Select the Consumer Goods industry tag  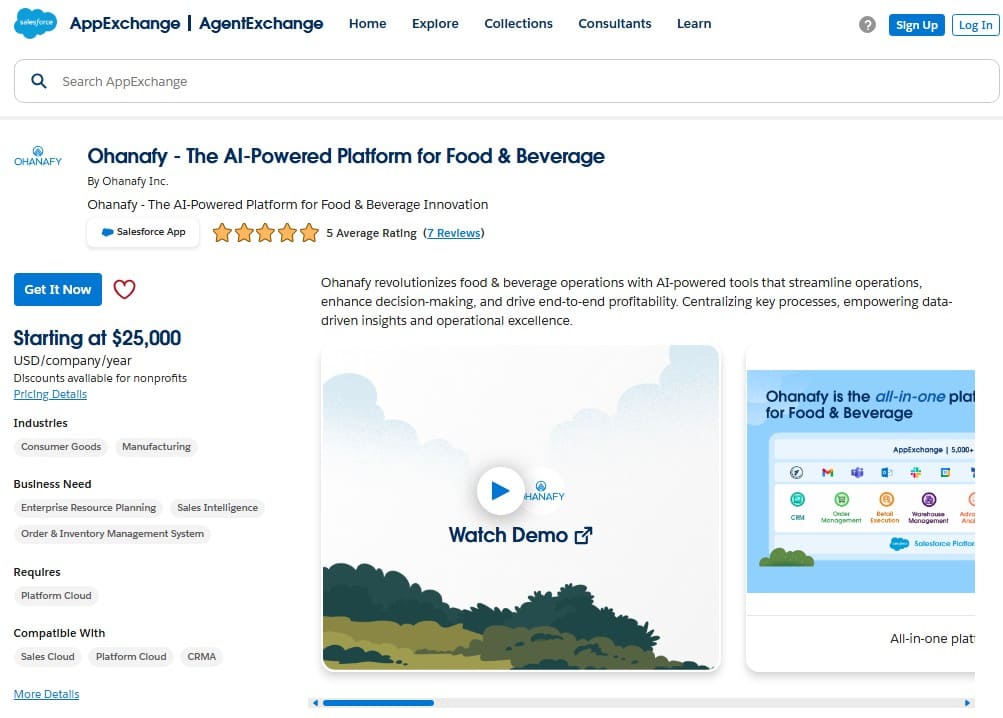pyautogui.click(x=61, y=447)
